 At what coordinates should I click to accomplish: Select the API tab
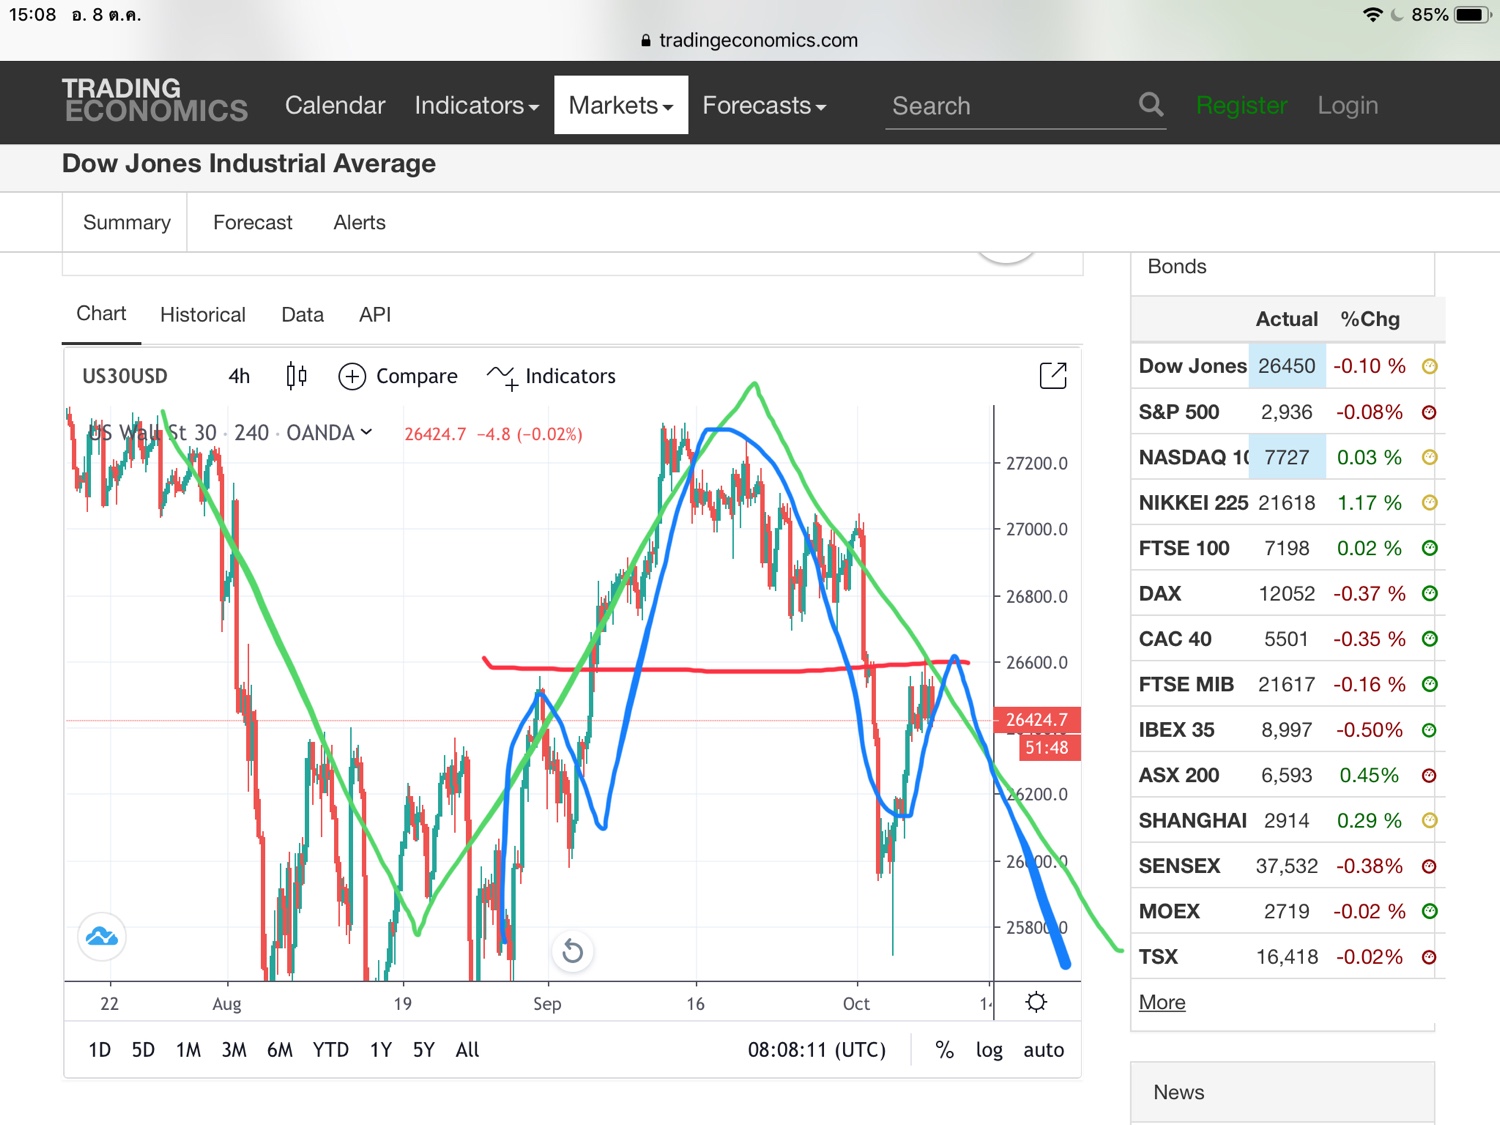375,315
